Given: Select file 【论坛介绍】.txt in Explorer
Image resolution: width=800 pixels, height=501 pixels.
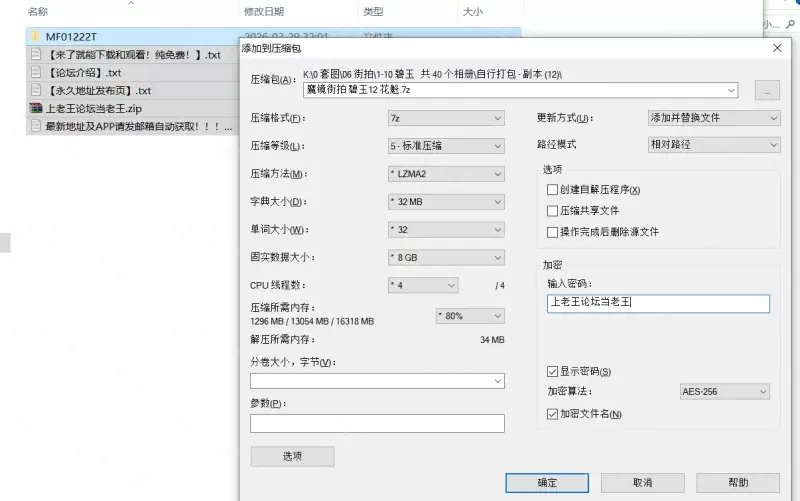Looking at the screenshot, I should point(84,72).
